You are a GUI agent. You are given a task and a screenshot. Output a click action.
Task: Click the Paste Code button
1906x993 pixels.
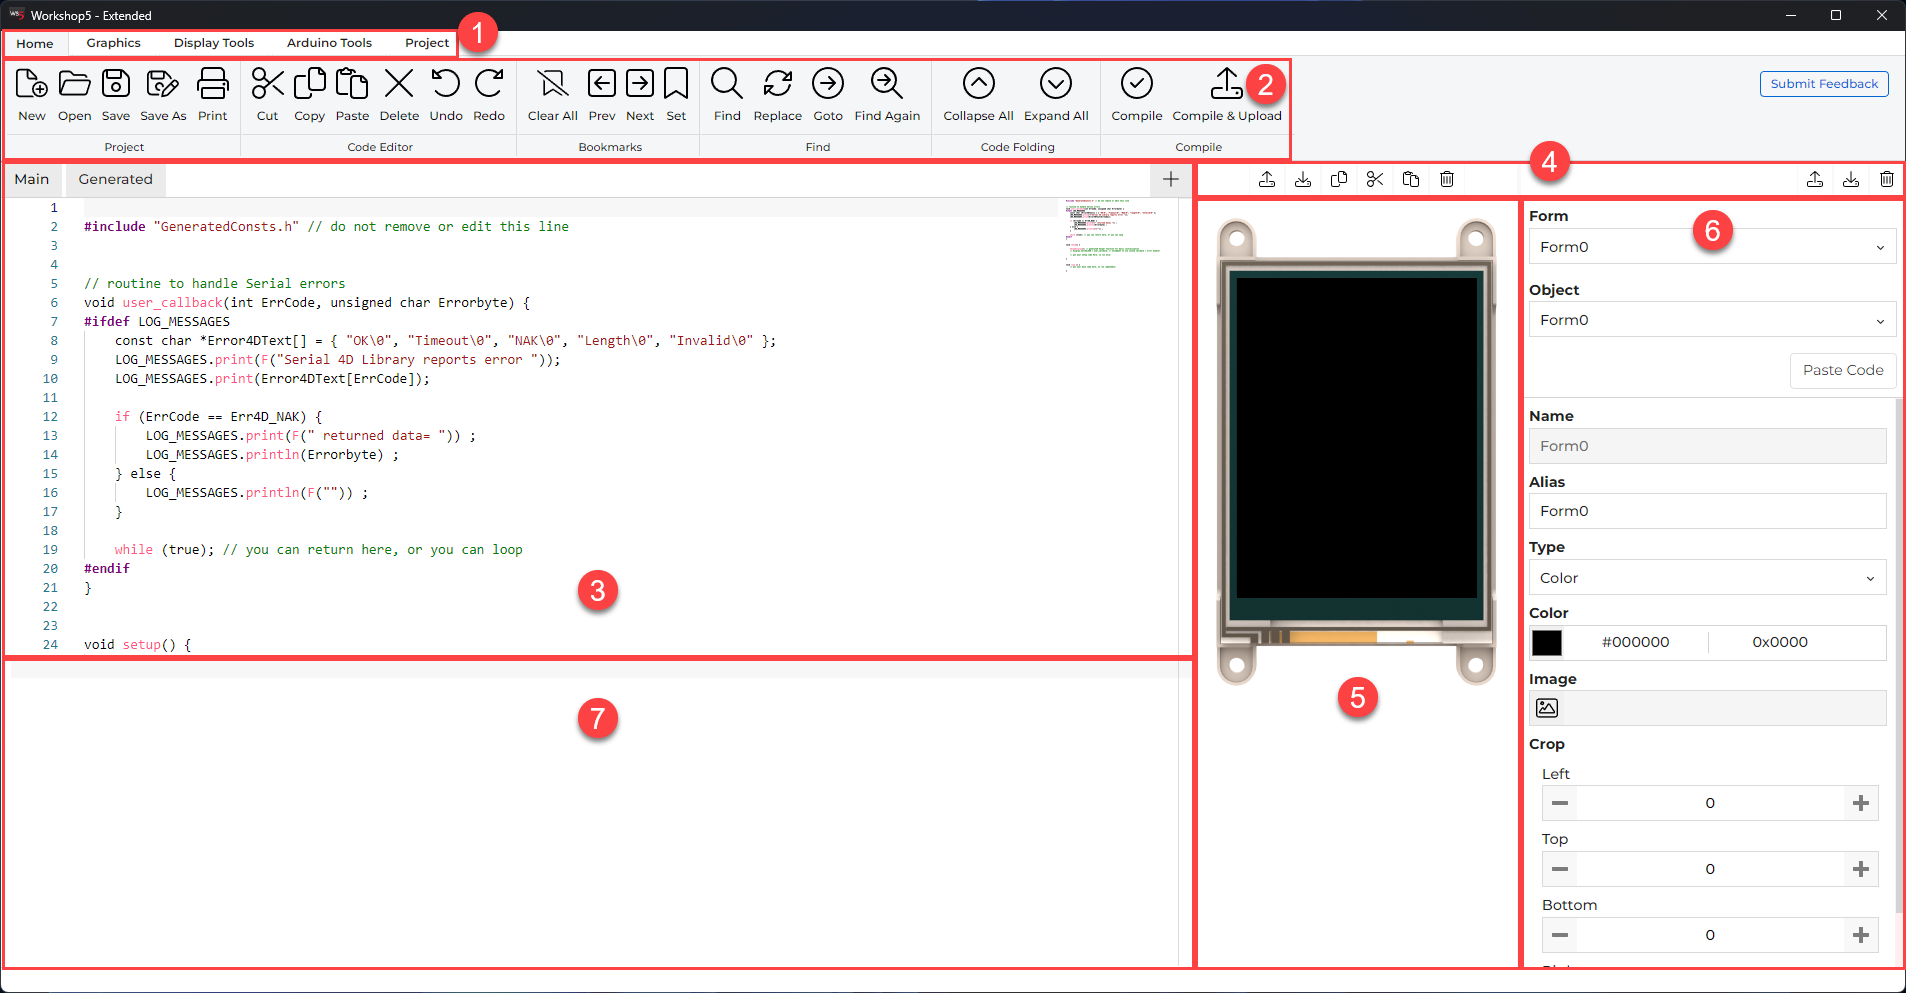[1843, 370]
